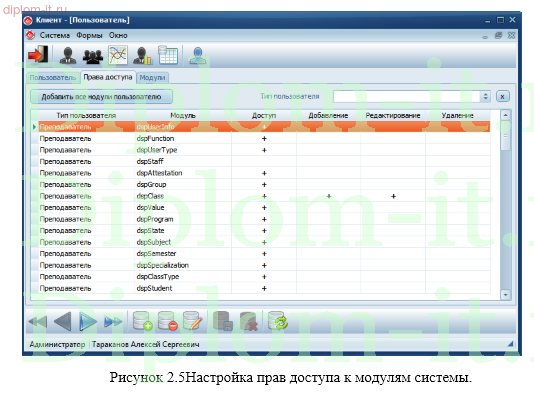
Task: Open the Формы menu
Action: 89,35
